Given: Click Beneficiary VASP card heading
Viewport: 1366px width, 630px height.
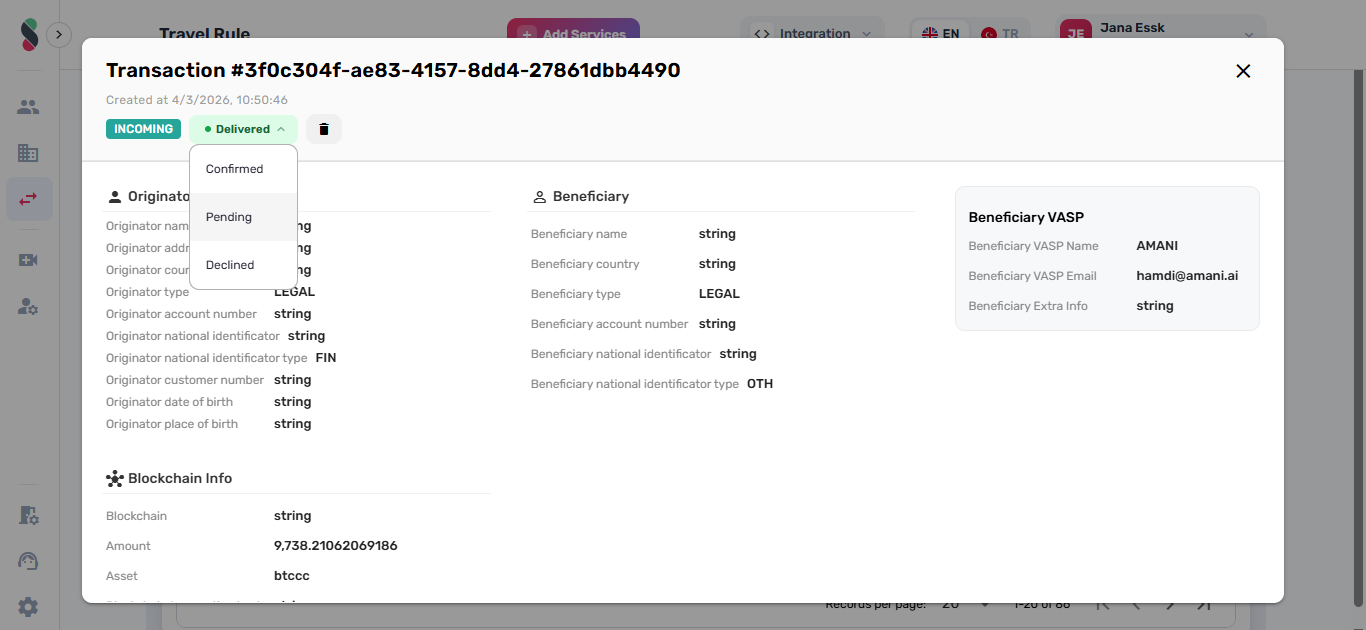Looking at the screenshot, I should point(1026,217).
